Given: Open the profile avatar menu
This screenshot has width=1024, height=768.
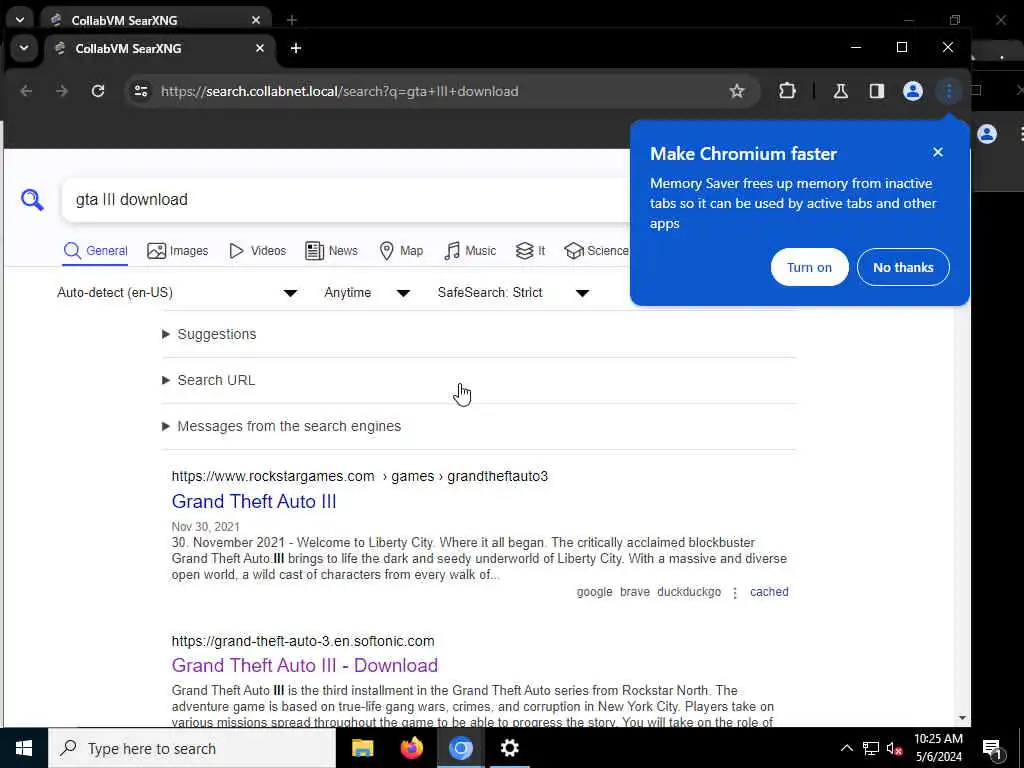Looking at the screenshot, I should point(912,91).
